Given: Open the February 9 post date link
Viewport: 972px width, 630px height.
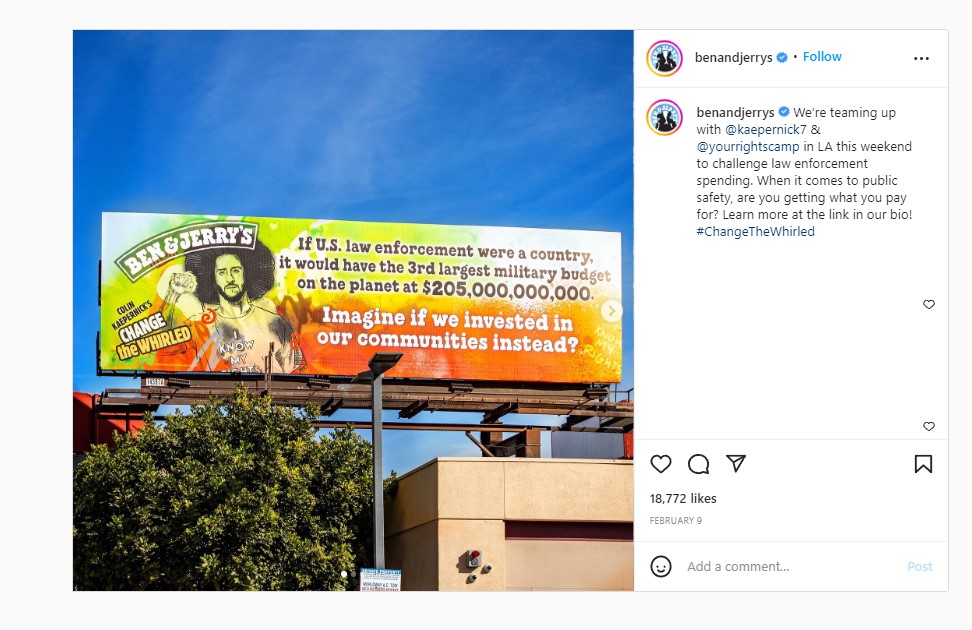Looking at the screenshot, I should 676,521.
